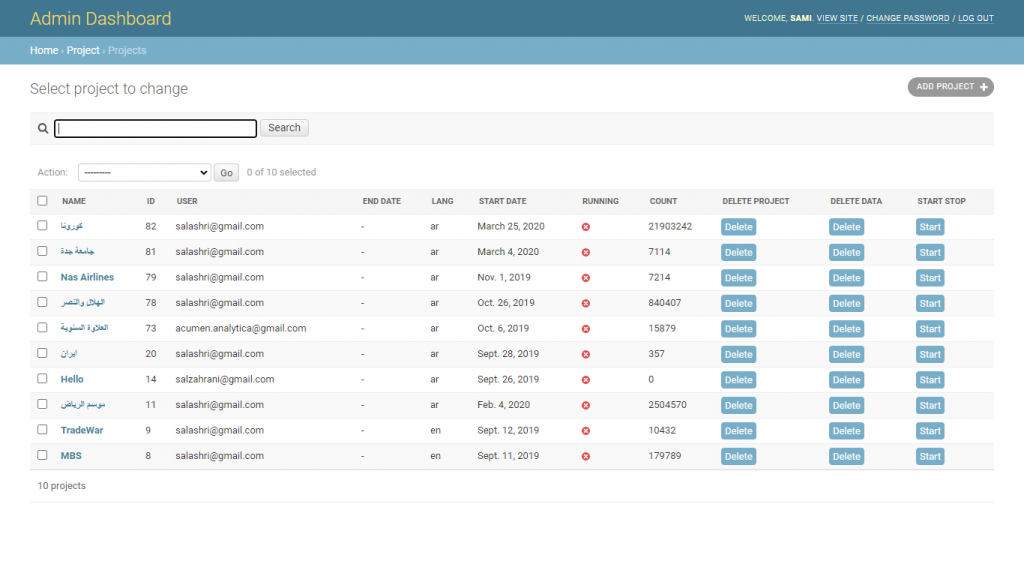Delete data for the Hello row

(x=846, y=379)
